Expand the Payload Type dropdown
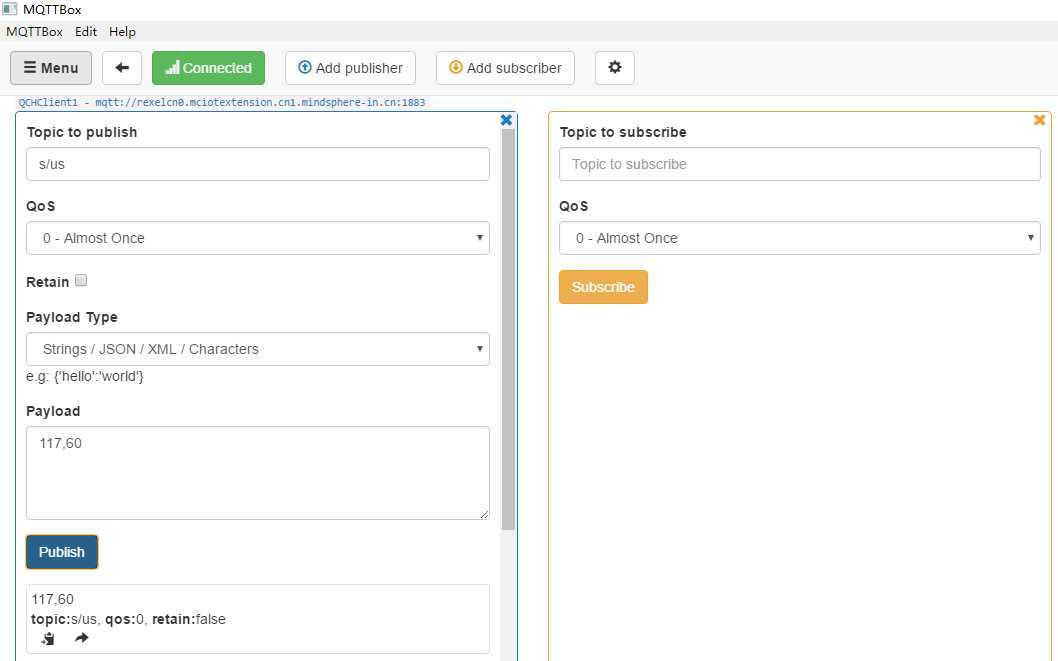The width and height of the screenshot is (1058, 661). point(258,349)
